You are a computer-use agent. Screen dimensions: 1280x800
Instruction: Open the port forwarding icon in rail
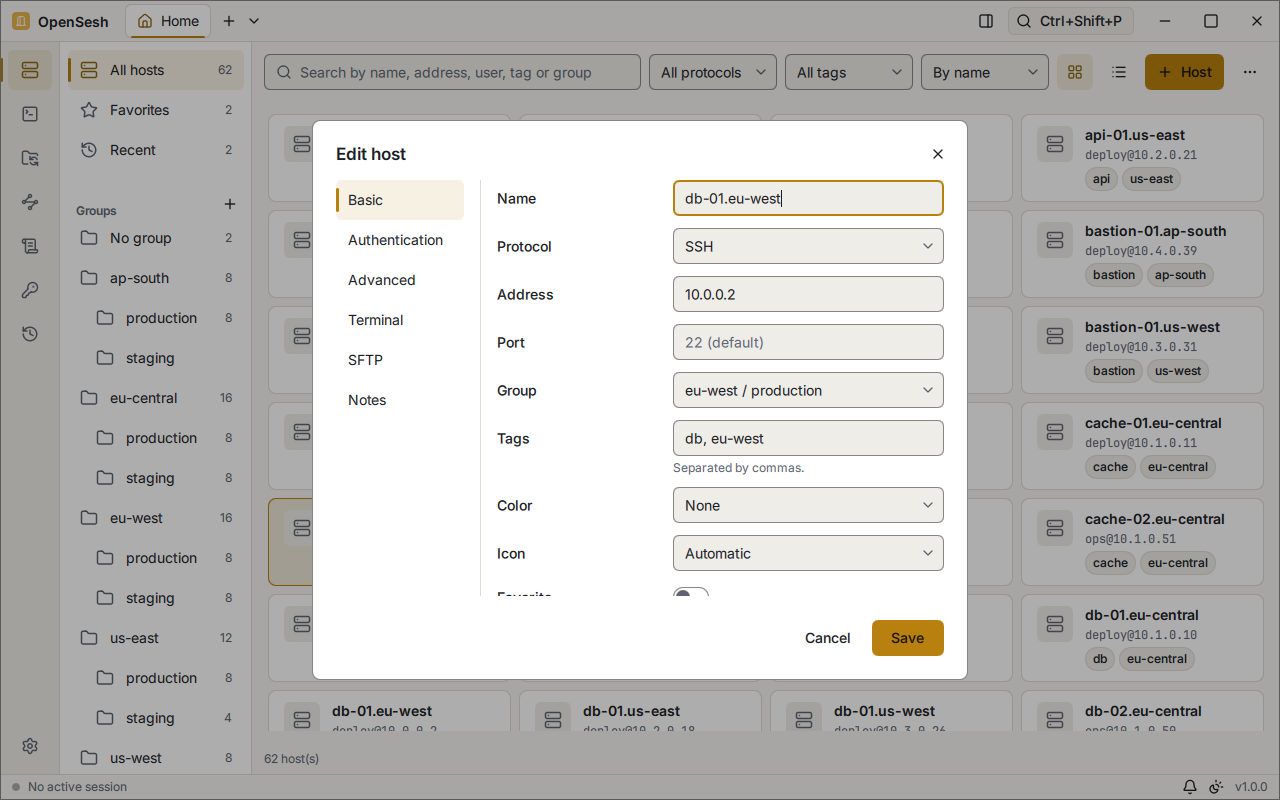point(30,202)
